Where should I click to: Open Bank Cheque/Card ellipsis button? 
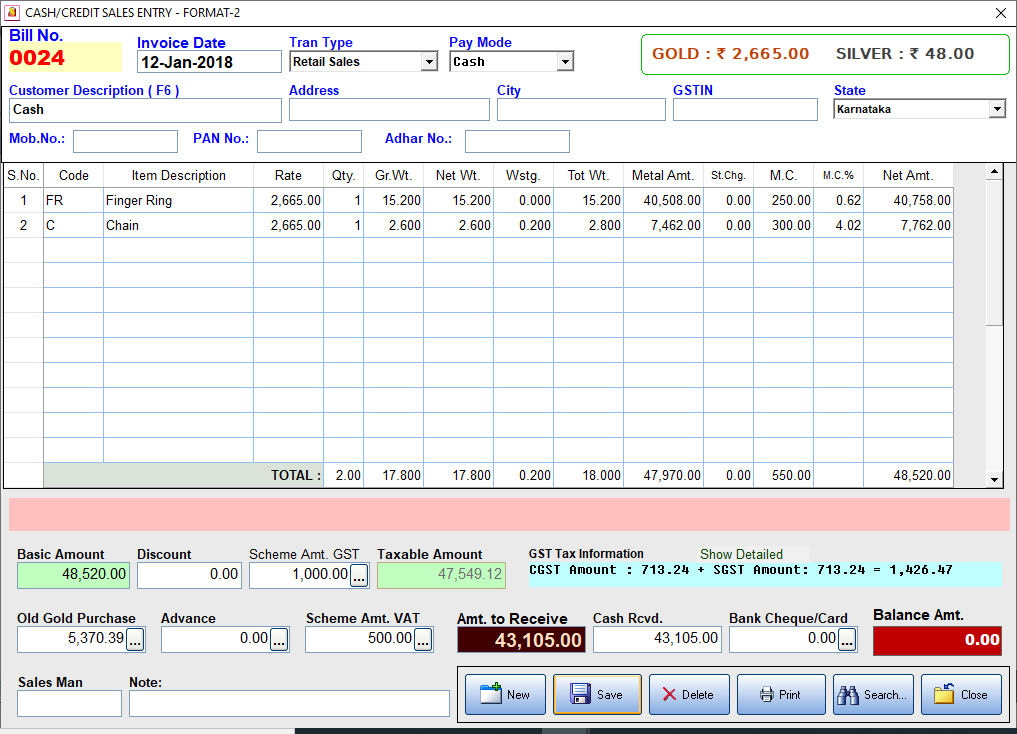click(847, 640)
